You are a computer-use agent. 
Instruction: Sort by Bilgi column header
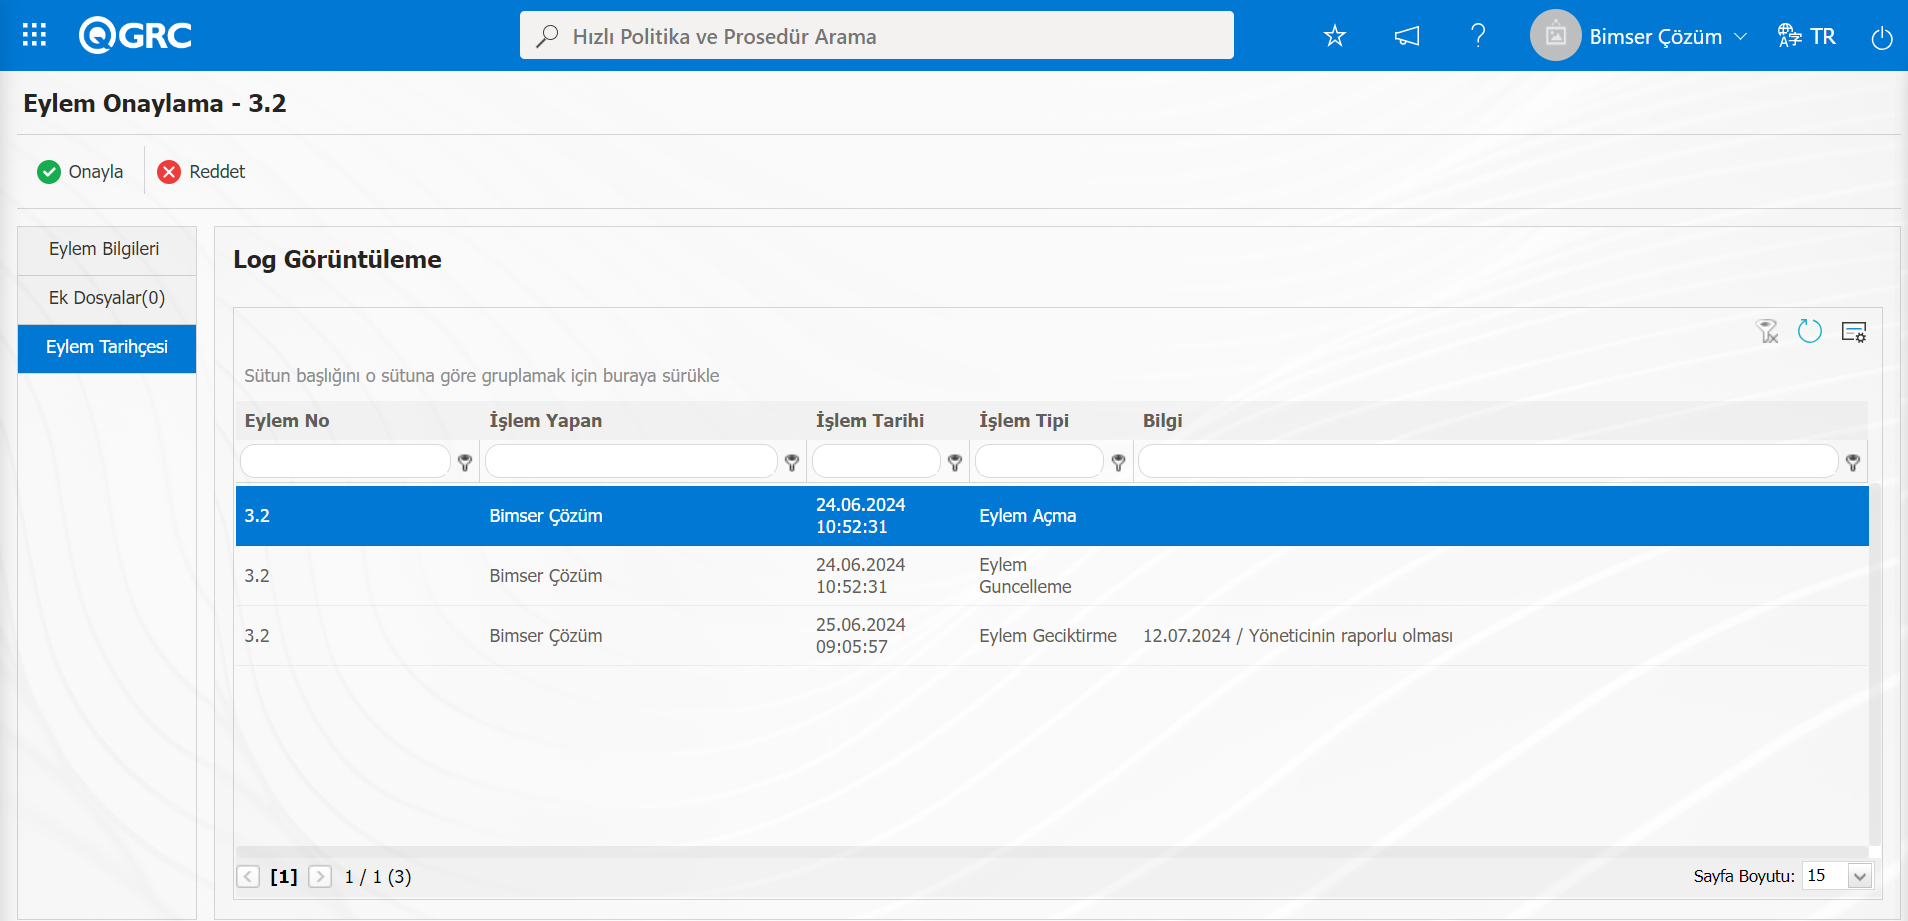click(x=1163, y=421)
